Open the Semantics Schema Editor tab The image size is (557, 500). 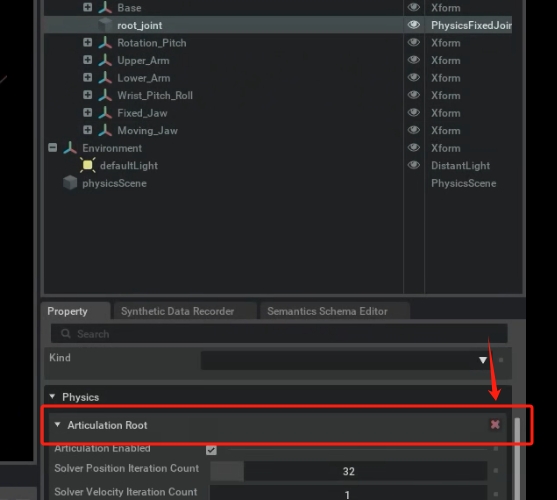click(327, 311)
